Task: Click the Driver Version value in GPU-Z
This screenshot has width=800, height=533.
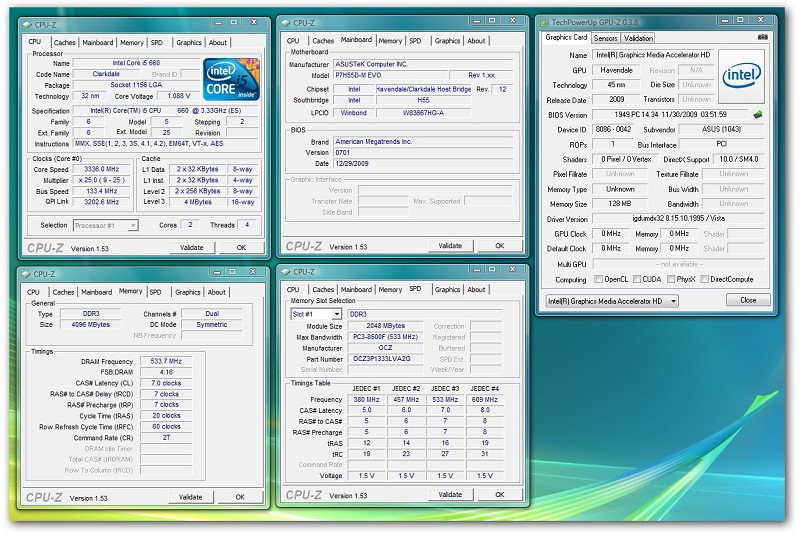Action: coord(679,219)
